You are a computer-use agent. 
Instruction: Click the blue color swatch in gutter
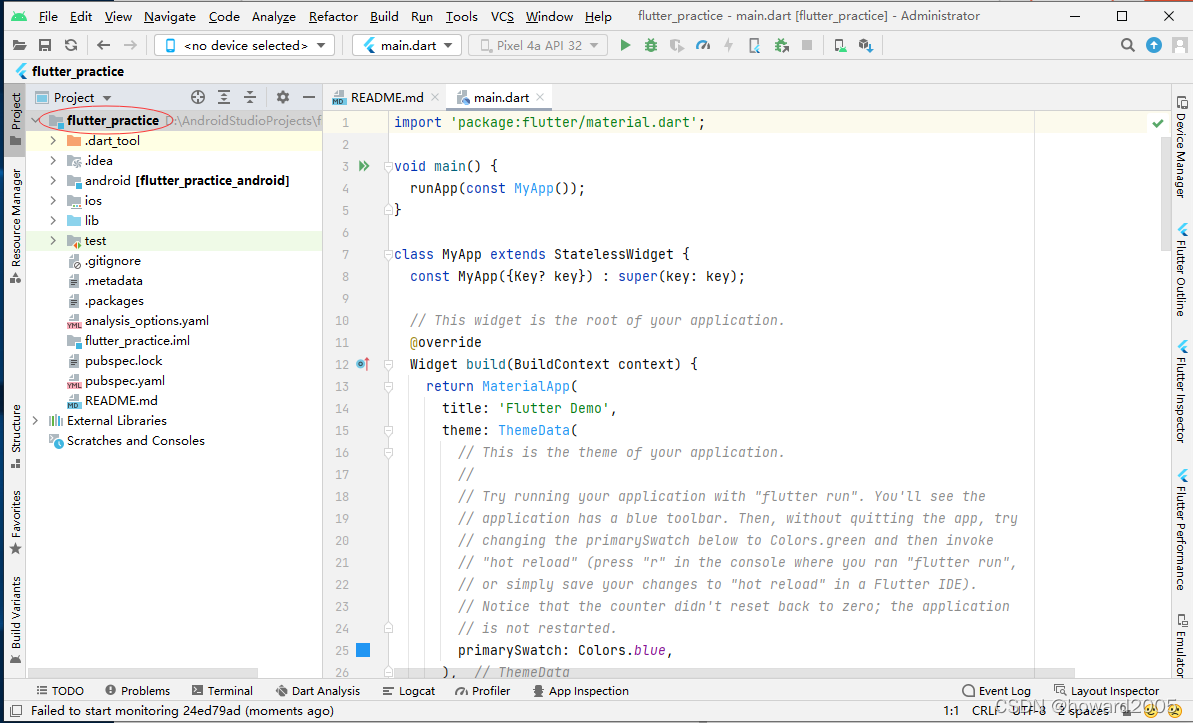[363, 650]
